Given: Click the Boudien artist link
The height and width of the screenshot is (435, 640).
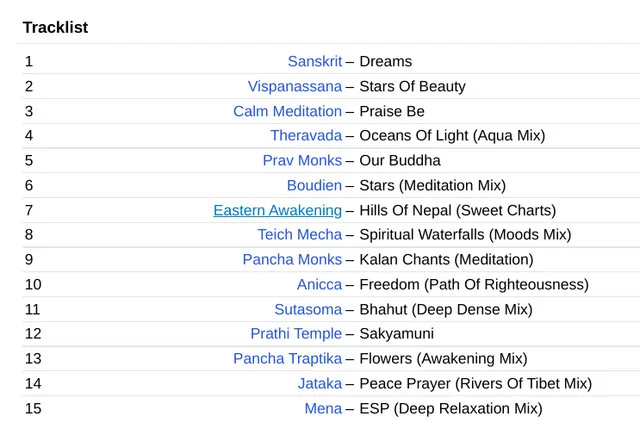Looking at the screenshot, I should pos(314,185).
